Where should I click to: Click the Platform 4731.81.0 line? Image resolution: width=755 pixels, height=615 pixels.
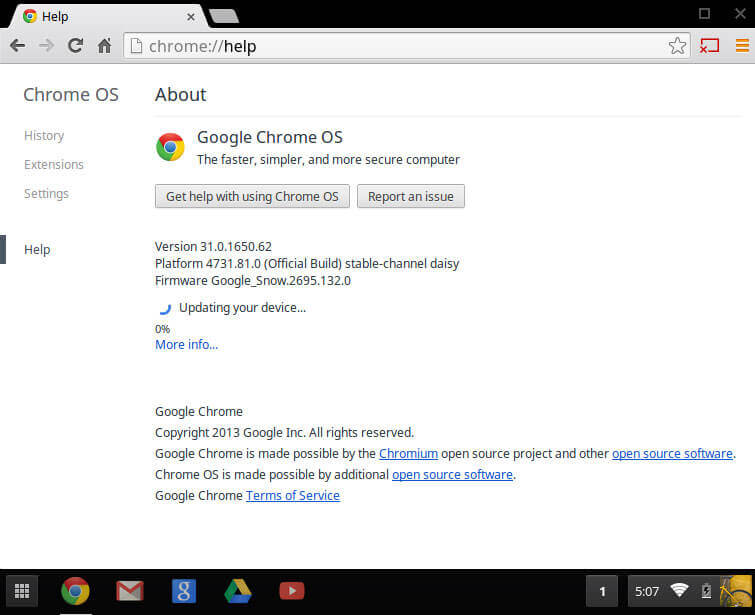(307, 264)
